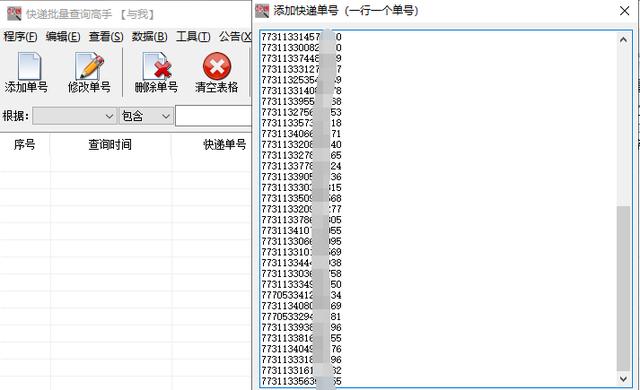Click the 序号 column header
The image size is (640, 390).
pyautogui.click(x=24, y=144)
